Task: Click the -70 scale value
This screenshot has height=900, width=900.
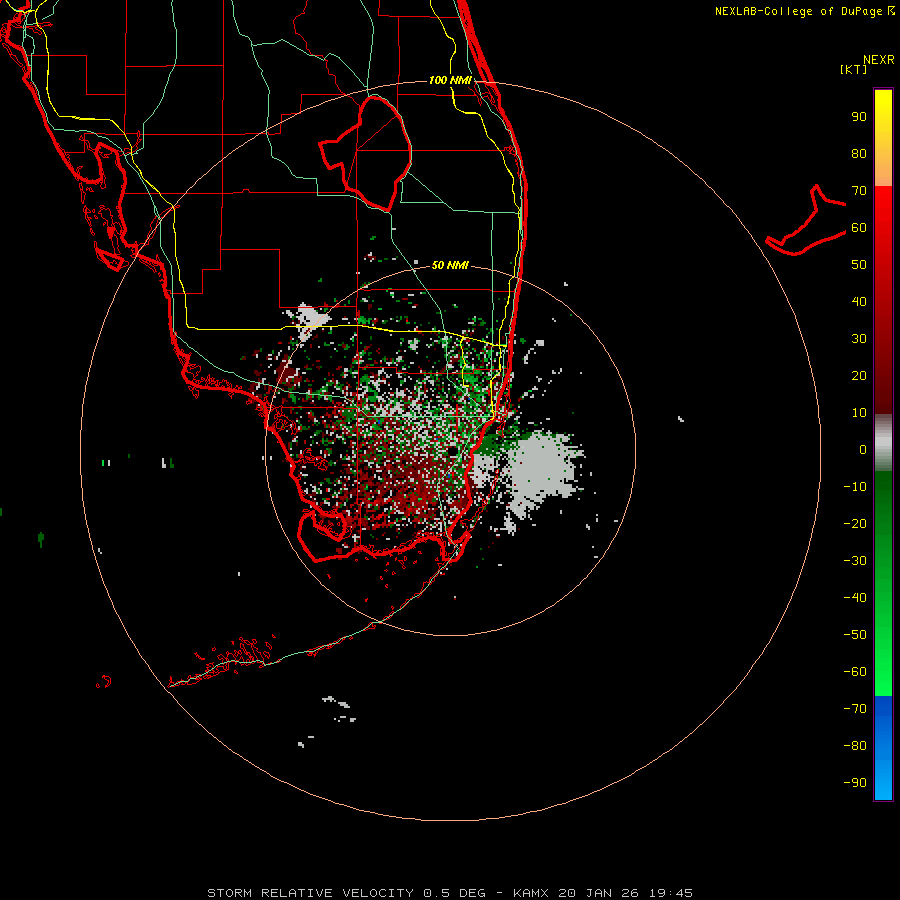Action: tap(855, 709)
